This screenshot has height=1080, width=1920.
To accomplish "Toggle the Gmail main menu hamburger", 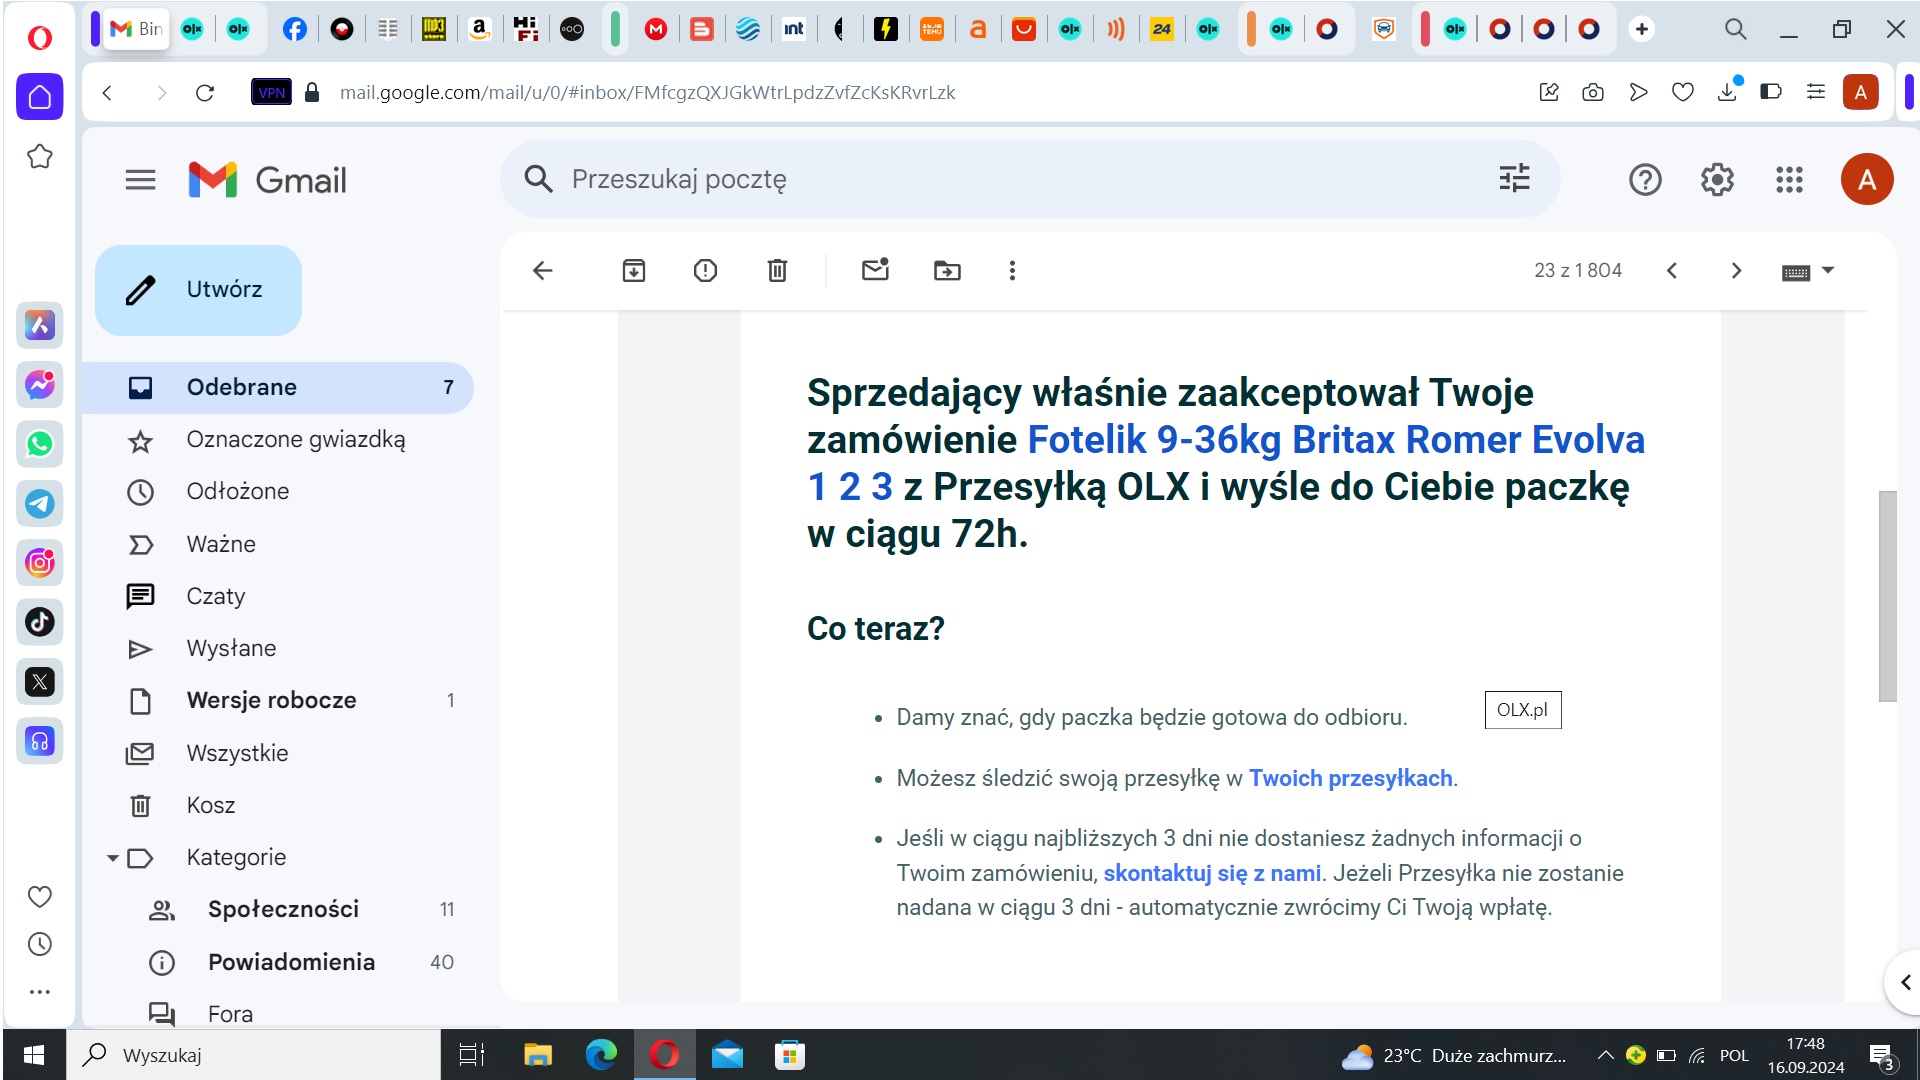I will [x=140, y=180].
